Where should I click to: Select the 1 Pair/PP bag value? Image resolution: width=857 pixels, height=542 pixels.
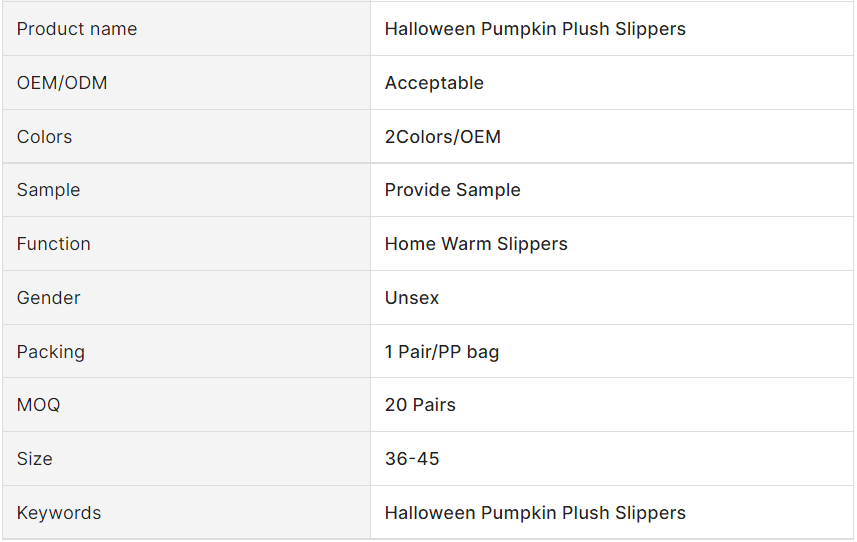442,352
